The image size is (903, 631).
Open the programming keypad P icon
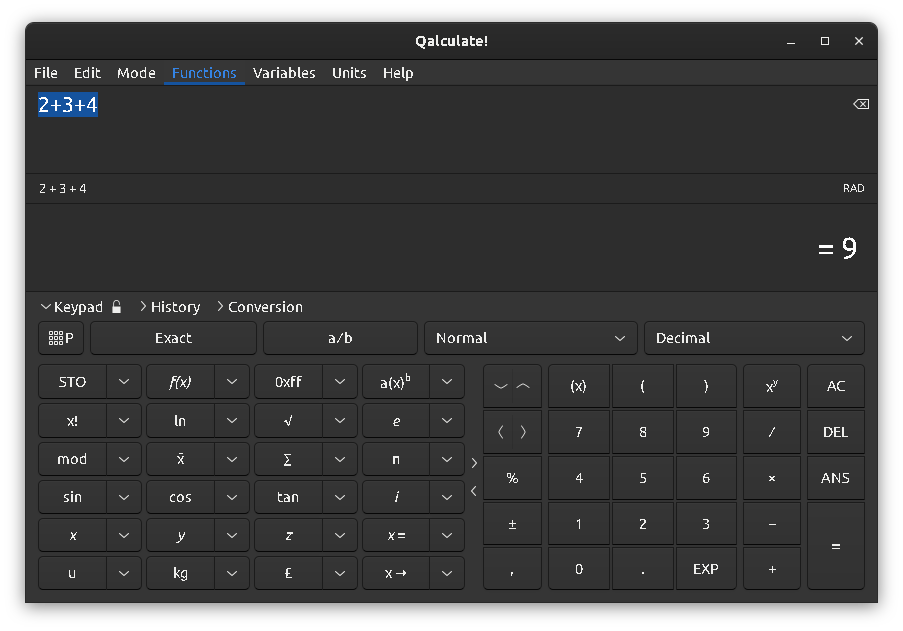pos(61,338)
